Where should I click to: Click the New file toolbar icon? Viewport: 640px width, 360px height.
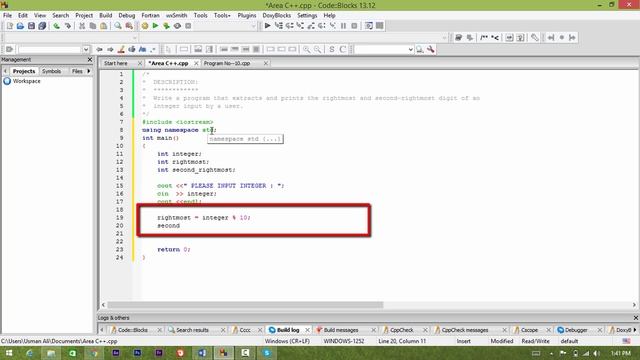click(x=10, y=26)
